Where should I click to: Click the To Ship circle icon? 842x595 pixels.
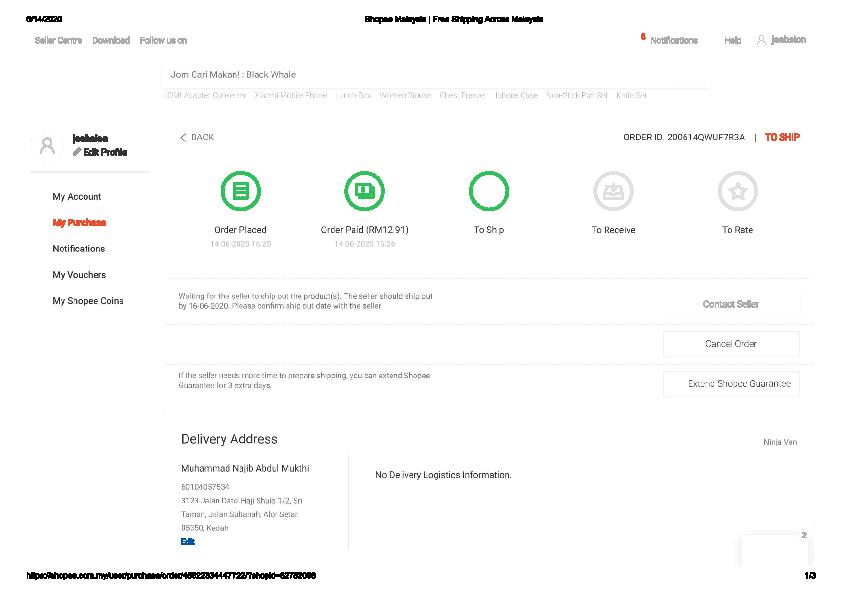[489, 191]
